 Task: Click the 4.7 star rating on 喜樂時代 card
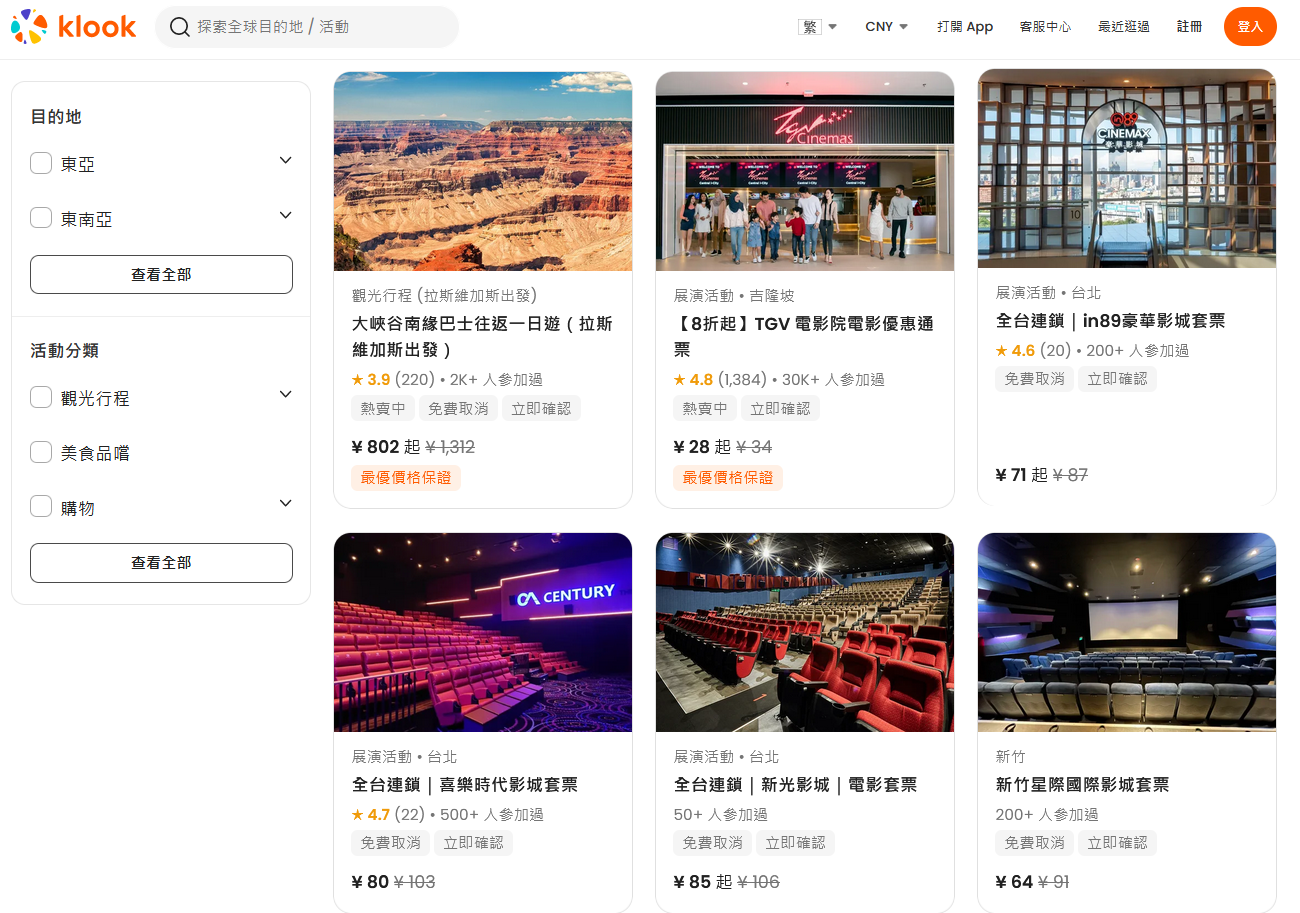(371, 815)
